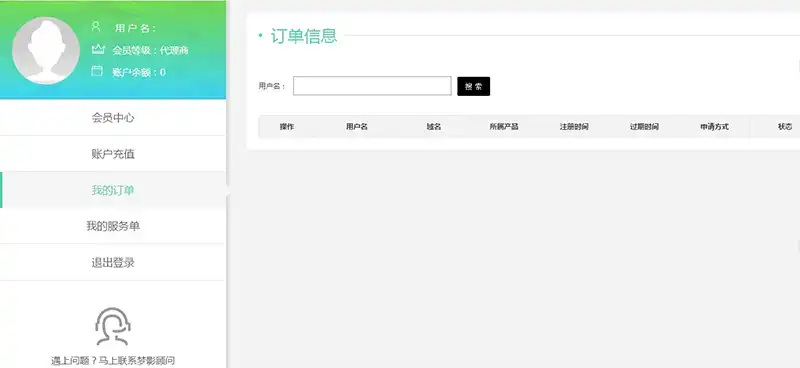Click the 用户名 table column header
Image resolution: width=800 pixels, height=368 pixels.
click(357, 127)
